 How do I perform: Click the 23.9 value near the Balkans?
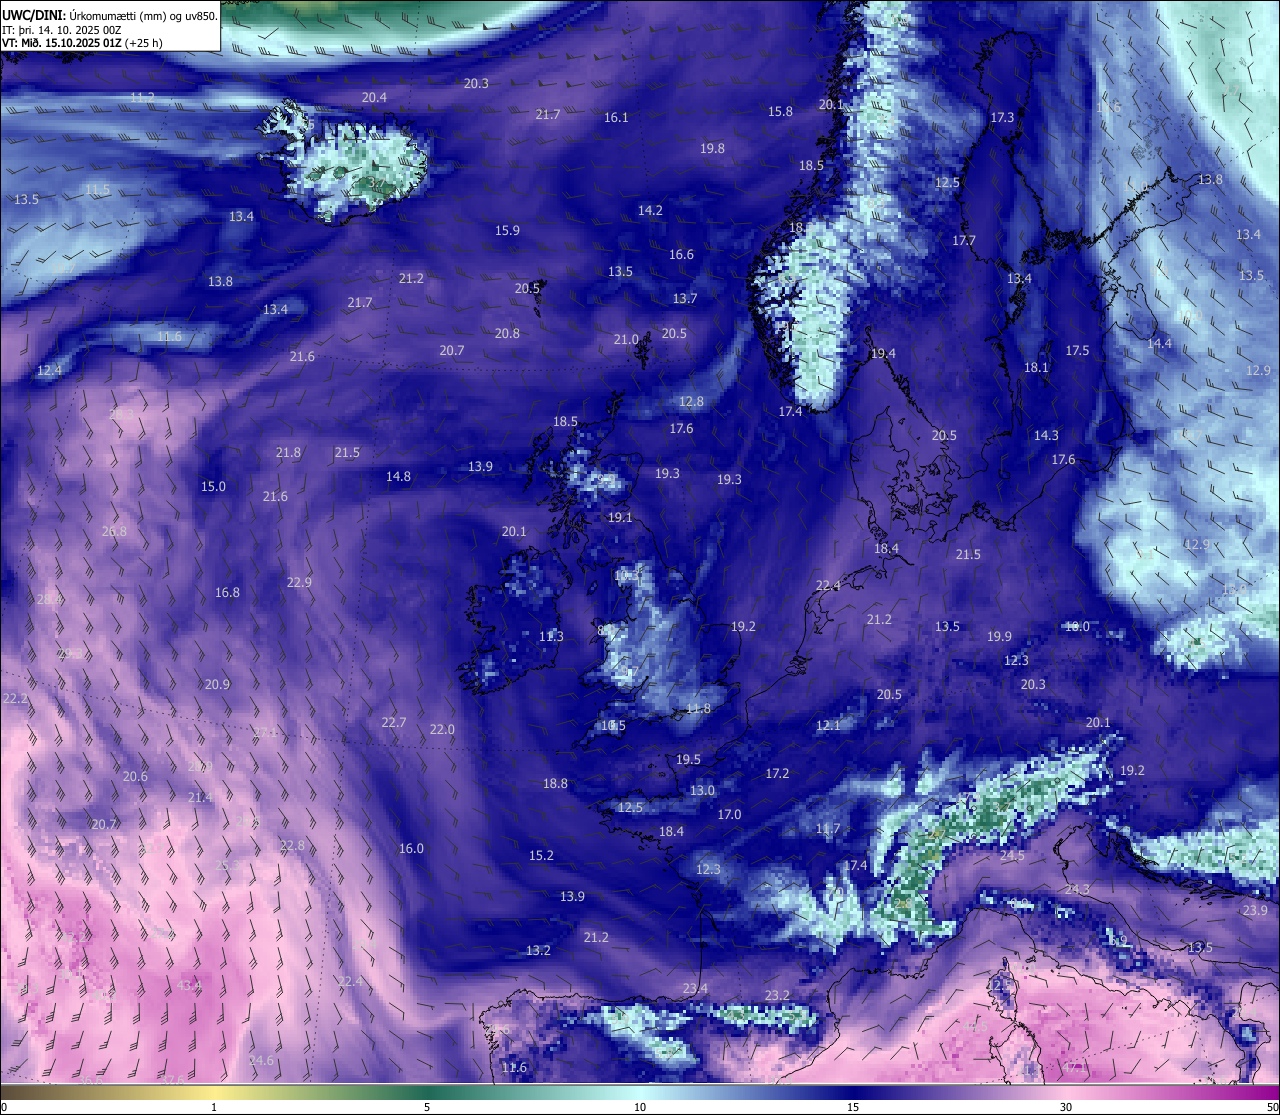pos(1255,911)
